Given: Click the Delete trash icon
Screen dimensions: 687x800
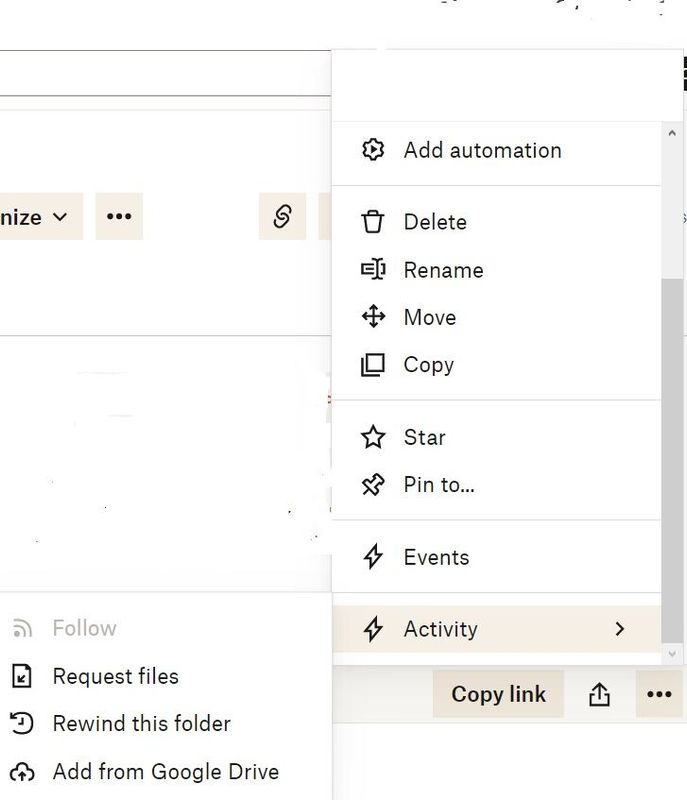Looking at the screenshot, I should pos(373,222).
